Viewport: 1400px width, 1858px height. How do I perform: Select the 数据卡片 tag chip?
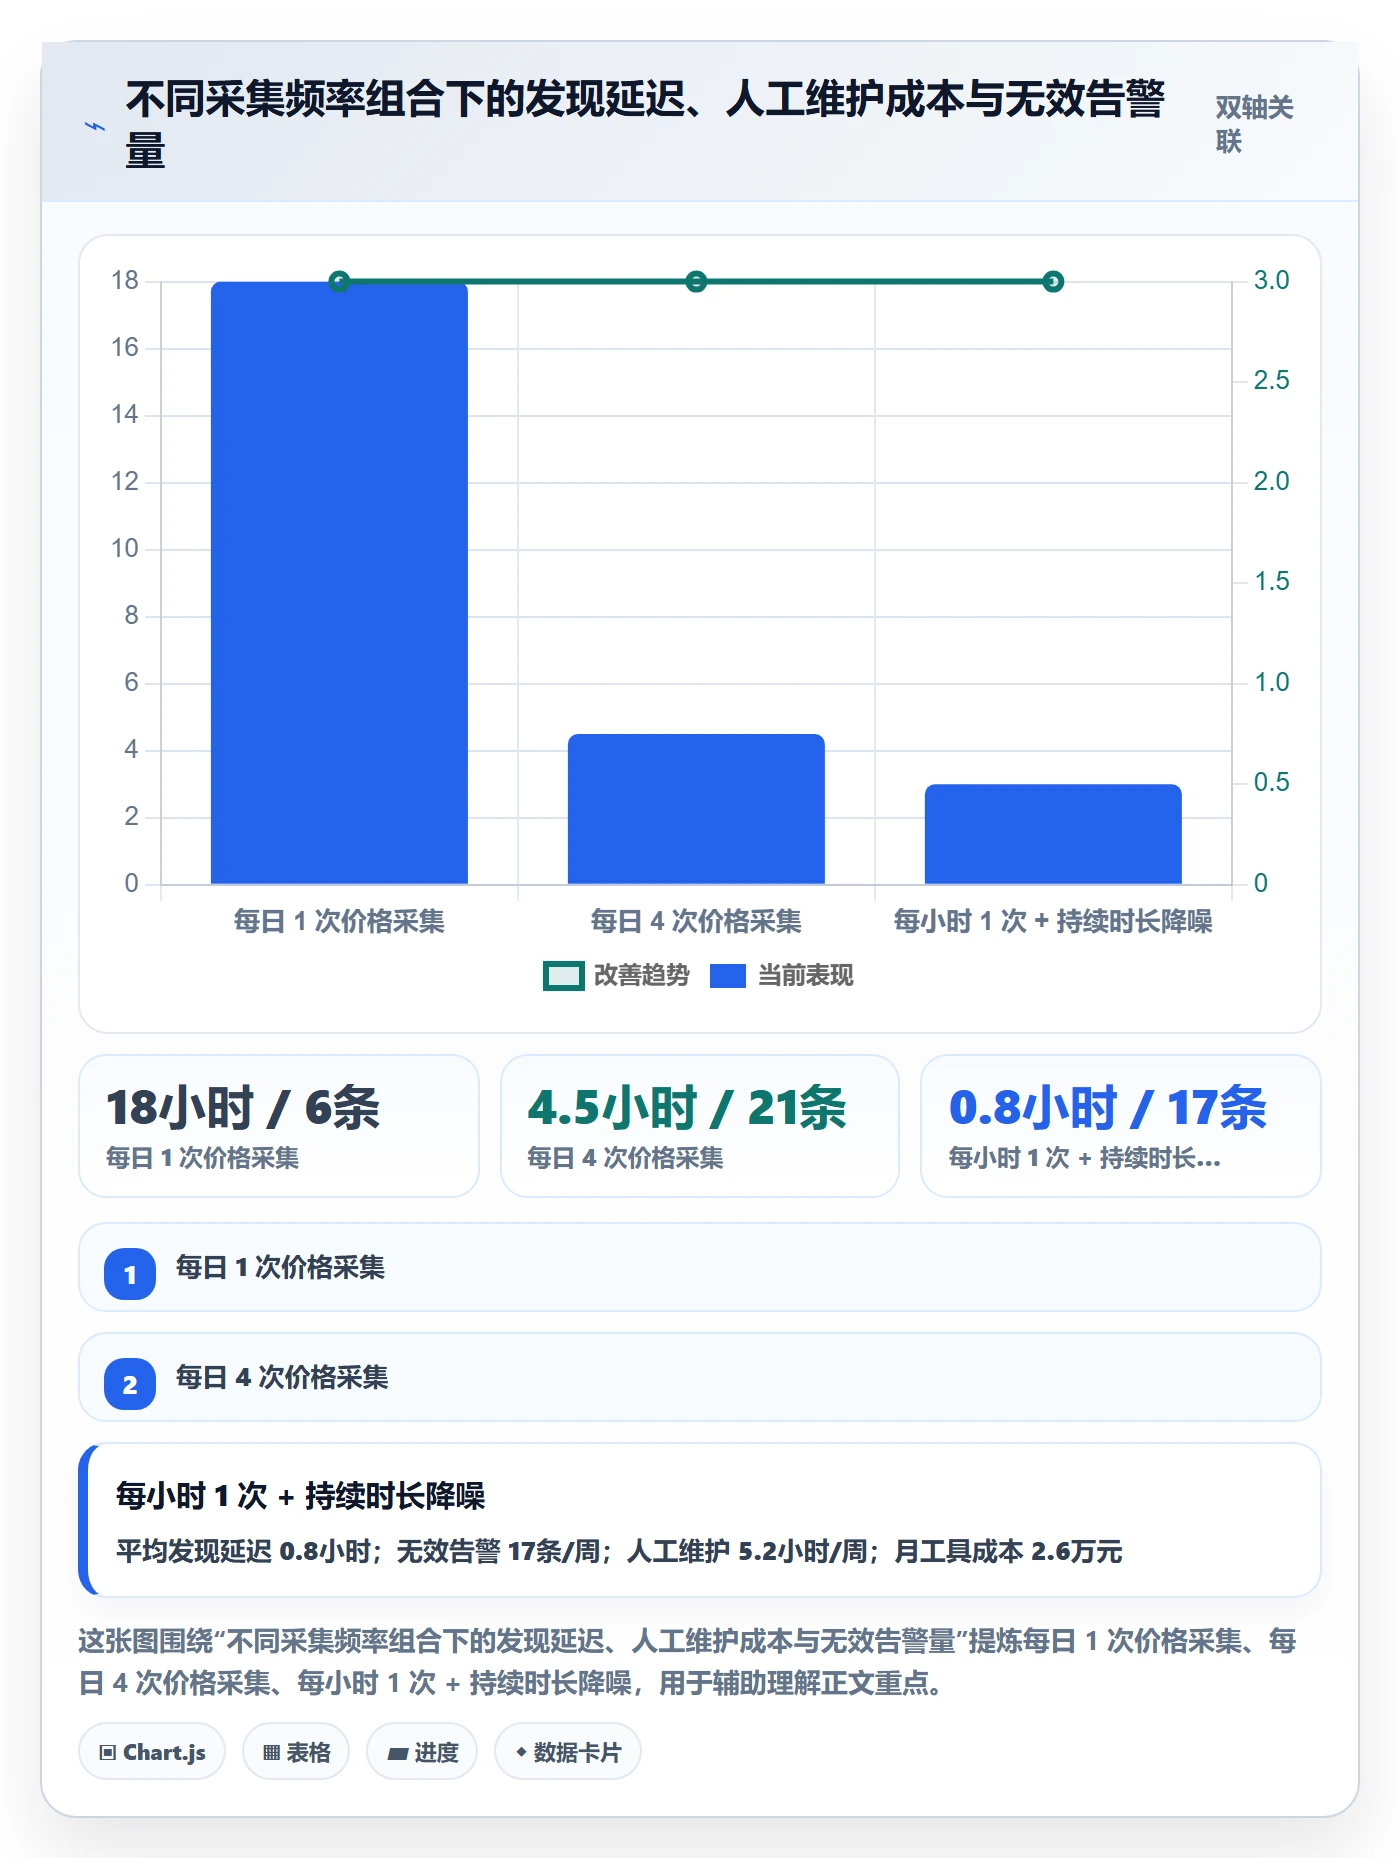click(x=568, y=1751)
